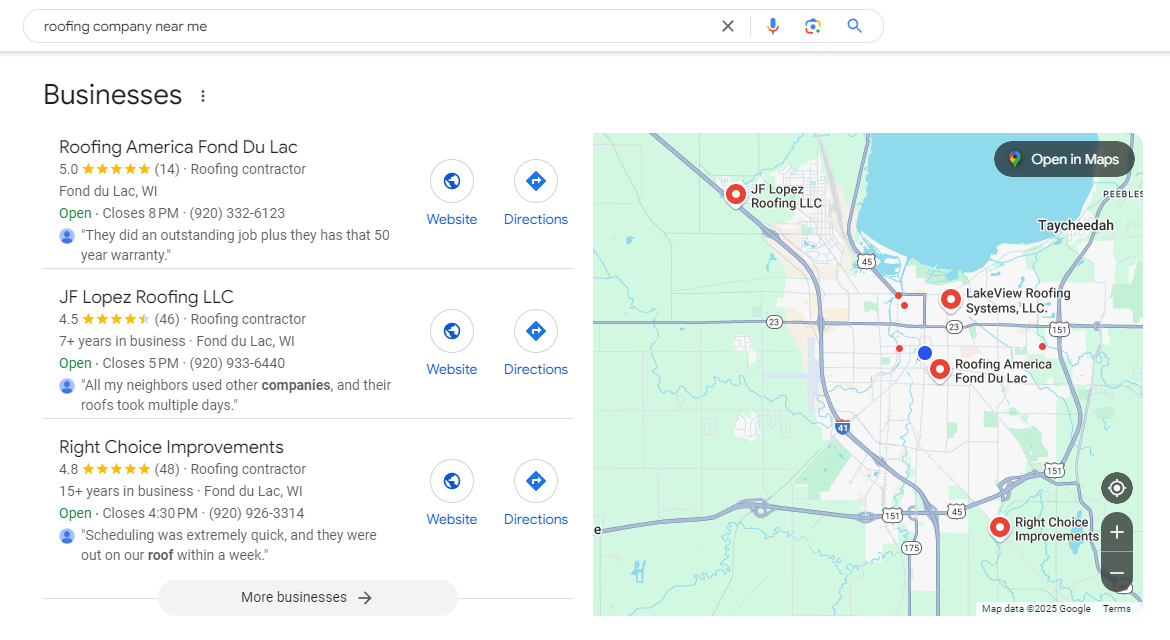The image size is (1170, 640).
Task: Get directions to Roofing America Fond Du Lac
Action: (x=536, y=181)
